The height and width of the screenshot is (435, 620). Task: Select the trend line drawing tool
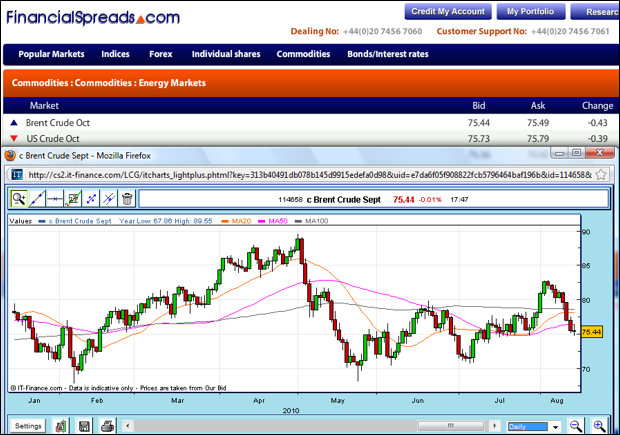(37, 199)
